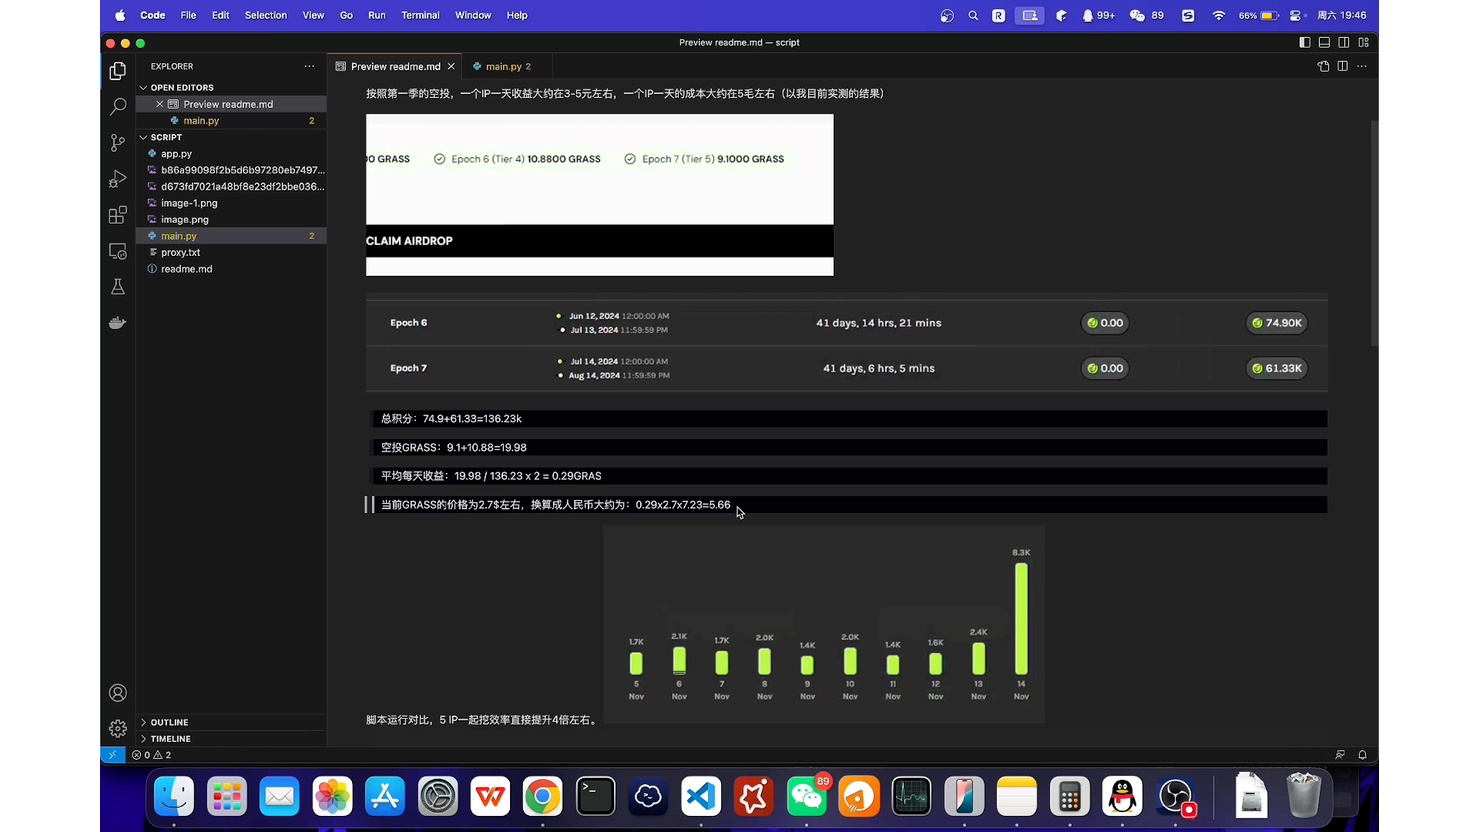Open the Go menu
The width and height of the screenshot is (1479, 832).
coord(346,15)
